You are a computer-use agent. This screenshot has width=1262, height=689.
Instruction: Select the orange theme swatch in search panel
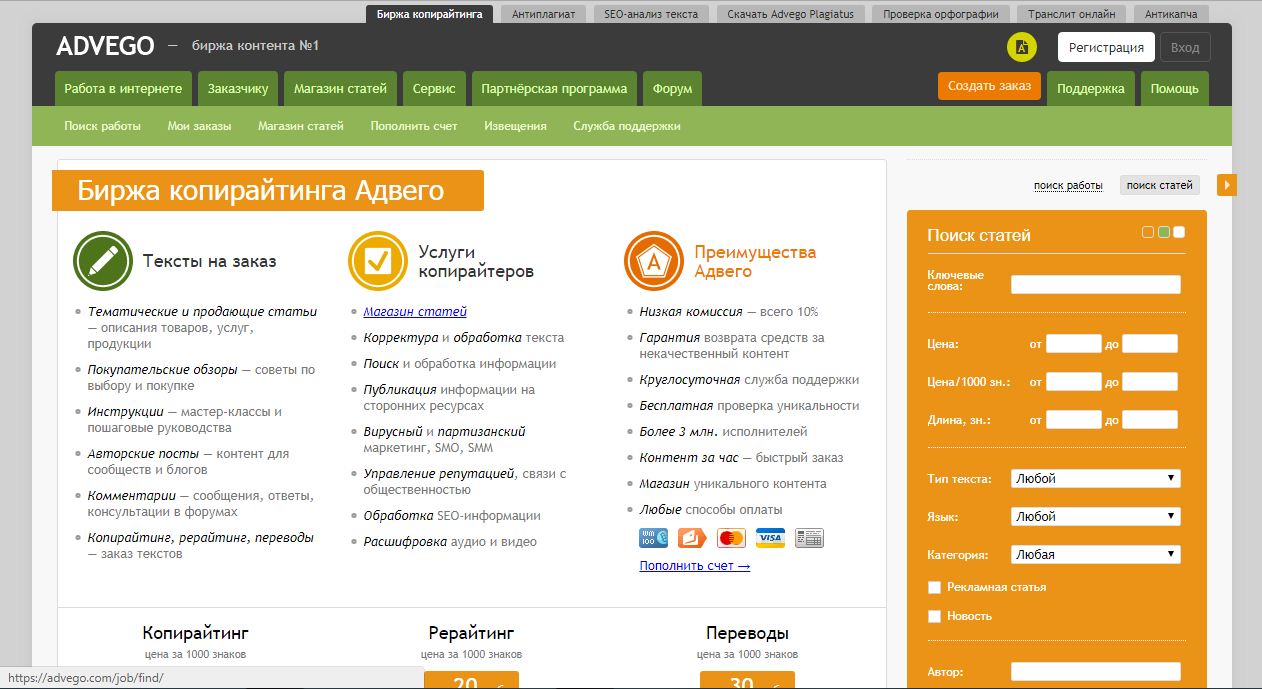1148,232
